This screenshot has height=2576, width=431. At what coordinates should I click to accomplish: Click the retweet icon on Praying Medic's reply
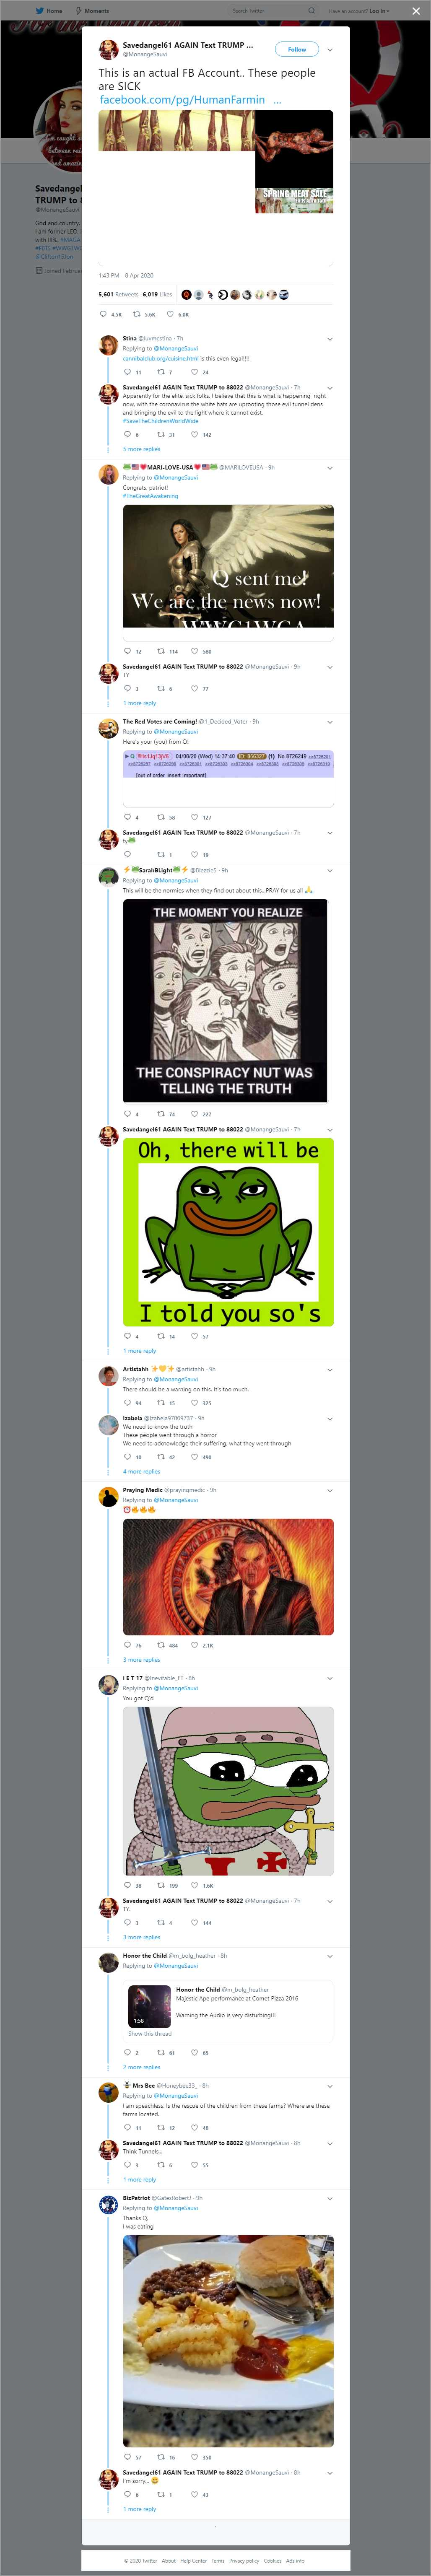161,1645
